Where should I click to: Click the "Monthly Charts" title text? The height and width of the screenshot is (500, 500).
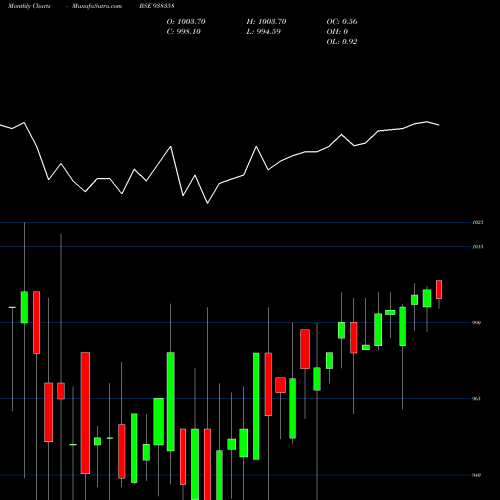point(29,6)
